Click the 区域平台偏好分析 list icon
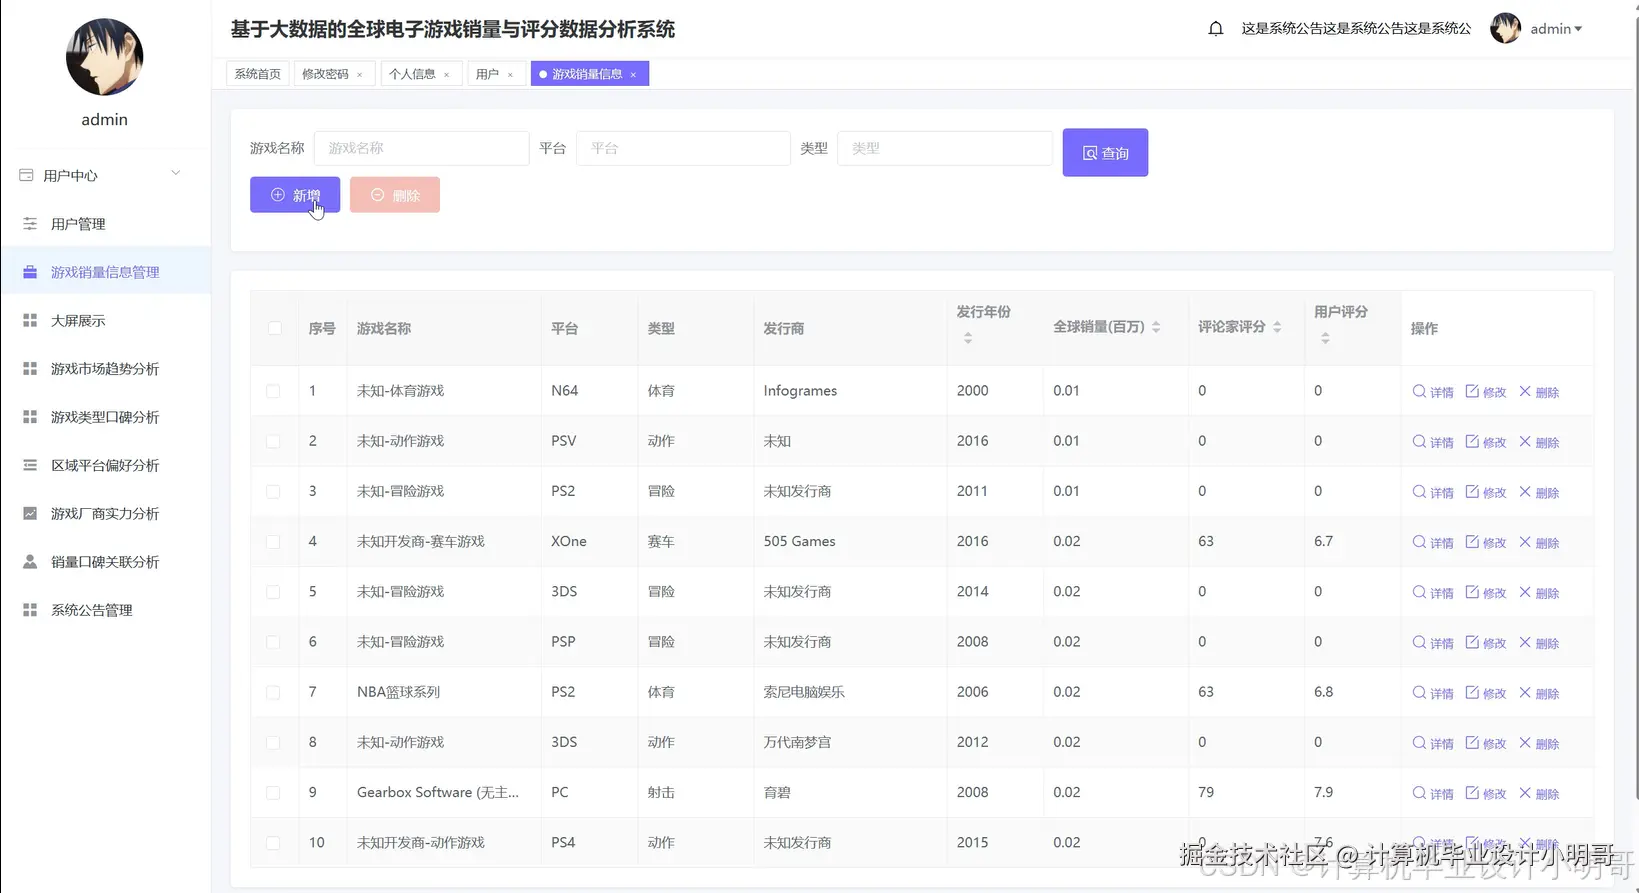 30,465
